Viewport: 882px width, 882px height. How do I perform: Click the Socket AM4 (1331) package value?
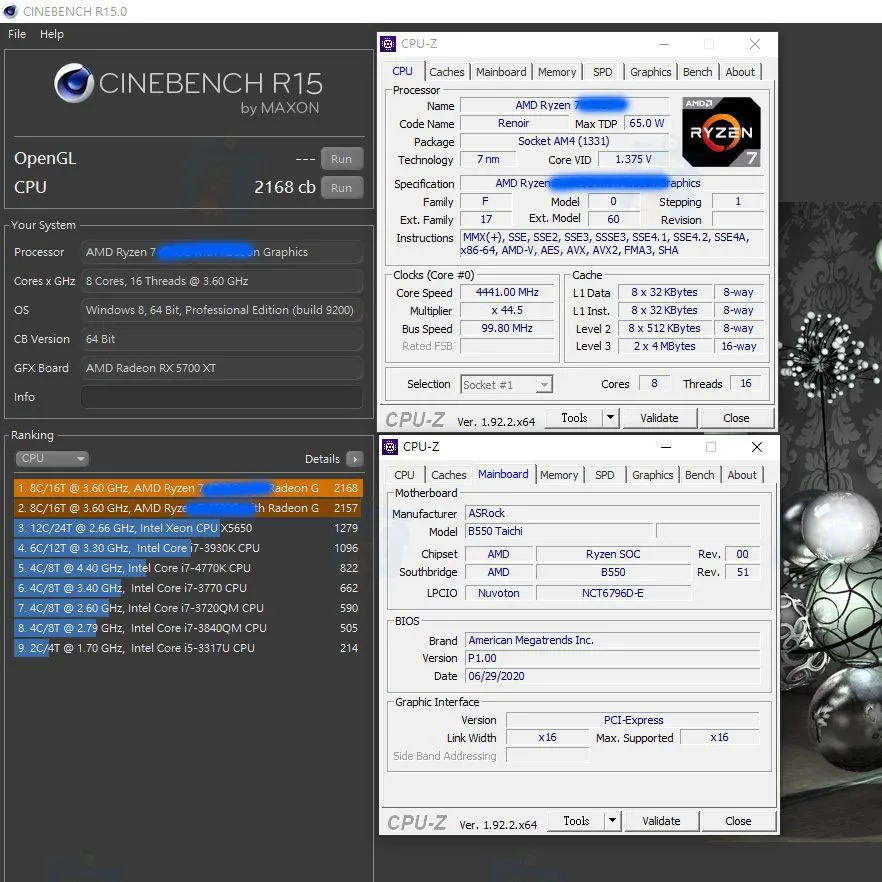coord(564,141)
